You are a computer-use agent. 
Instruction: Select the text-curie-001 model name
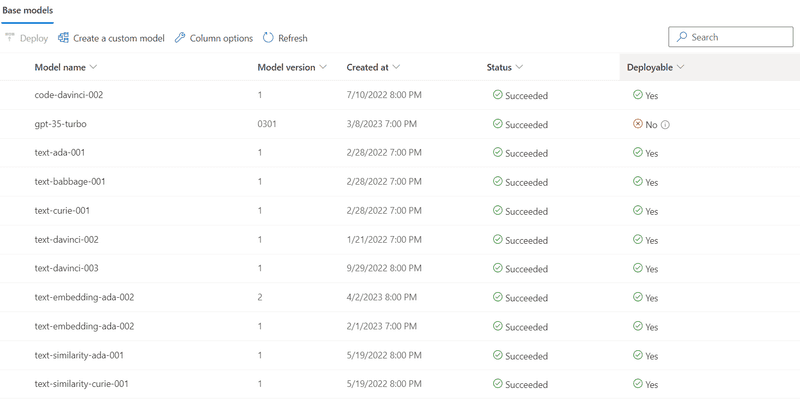(x=62, y=211)
